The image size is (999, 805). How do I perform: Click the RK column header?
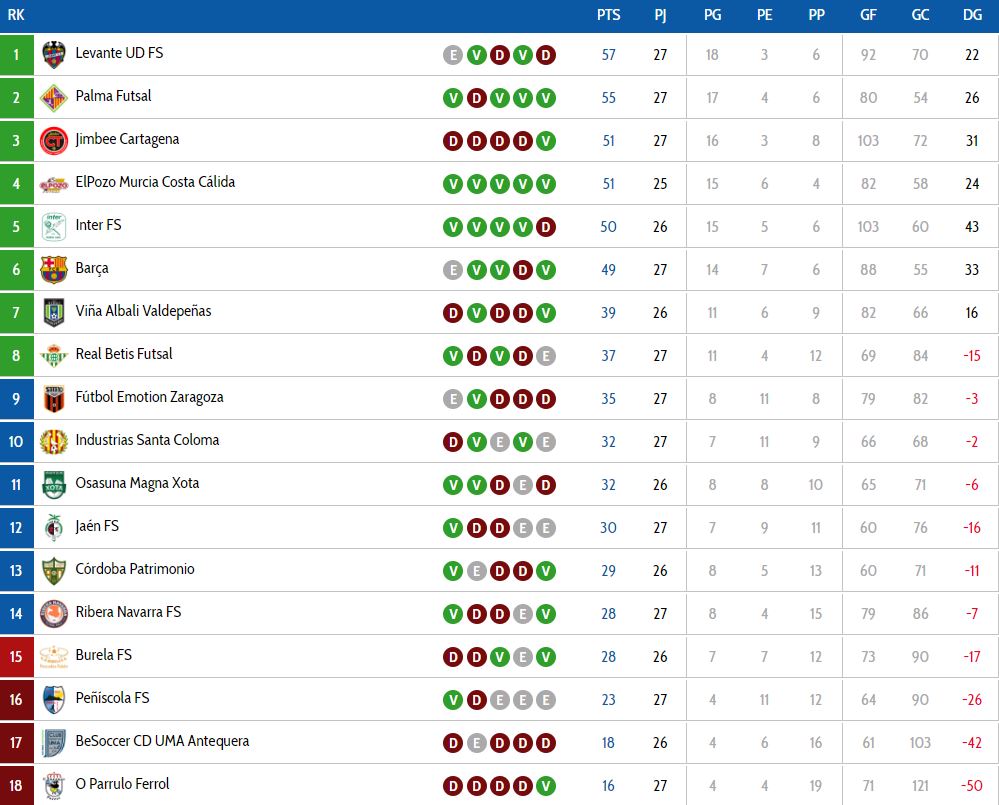pyautogui.click(x=16, y=15)
